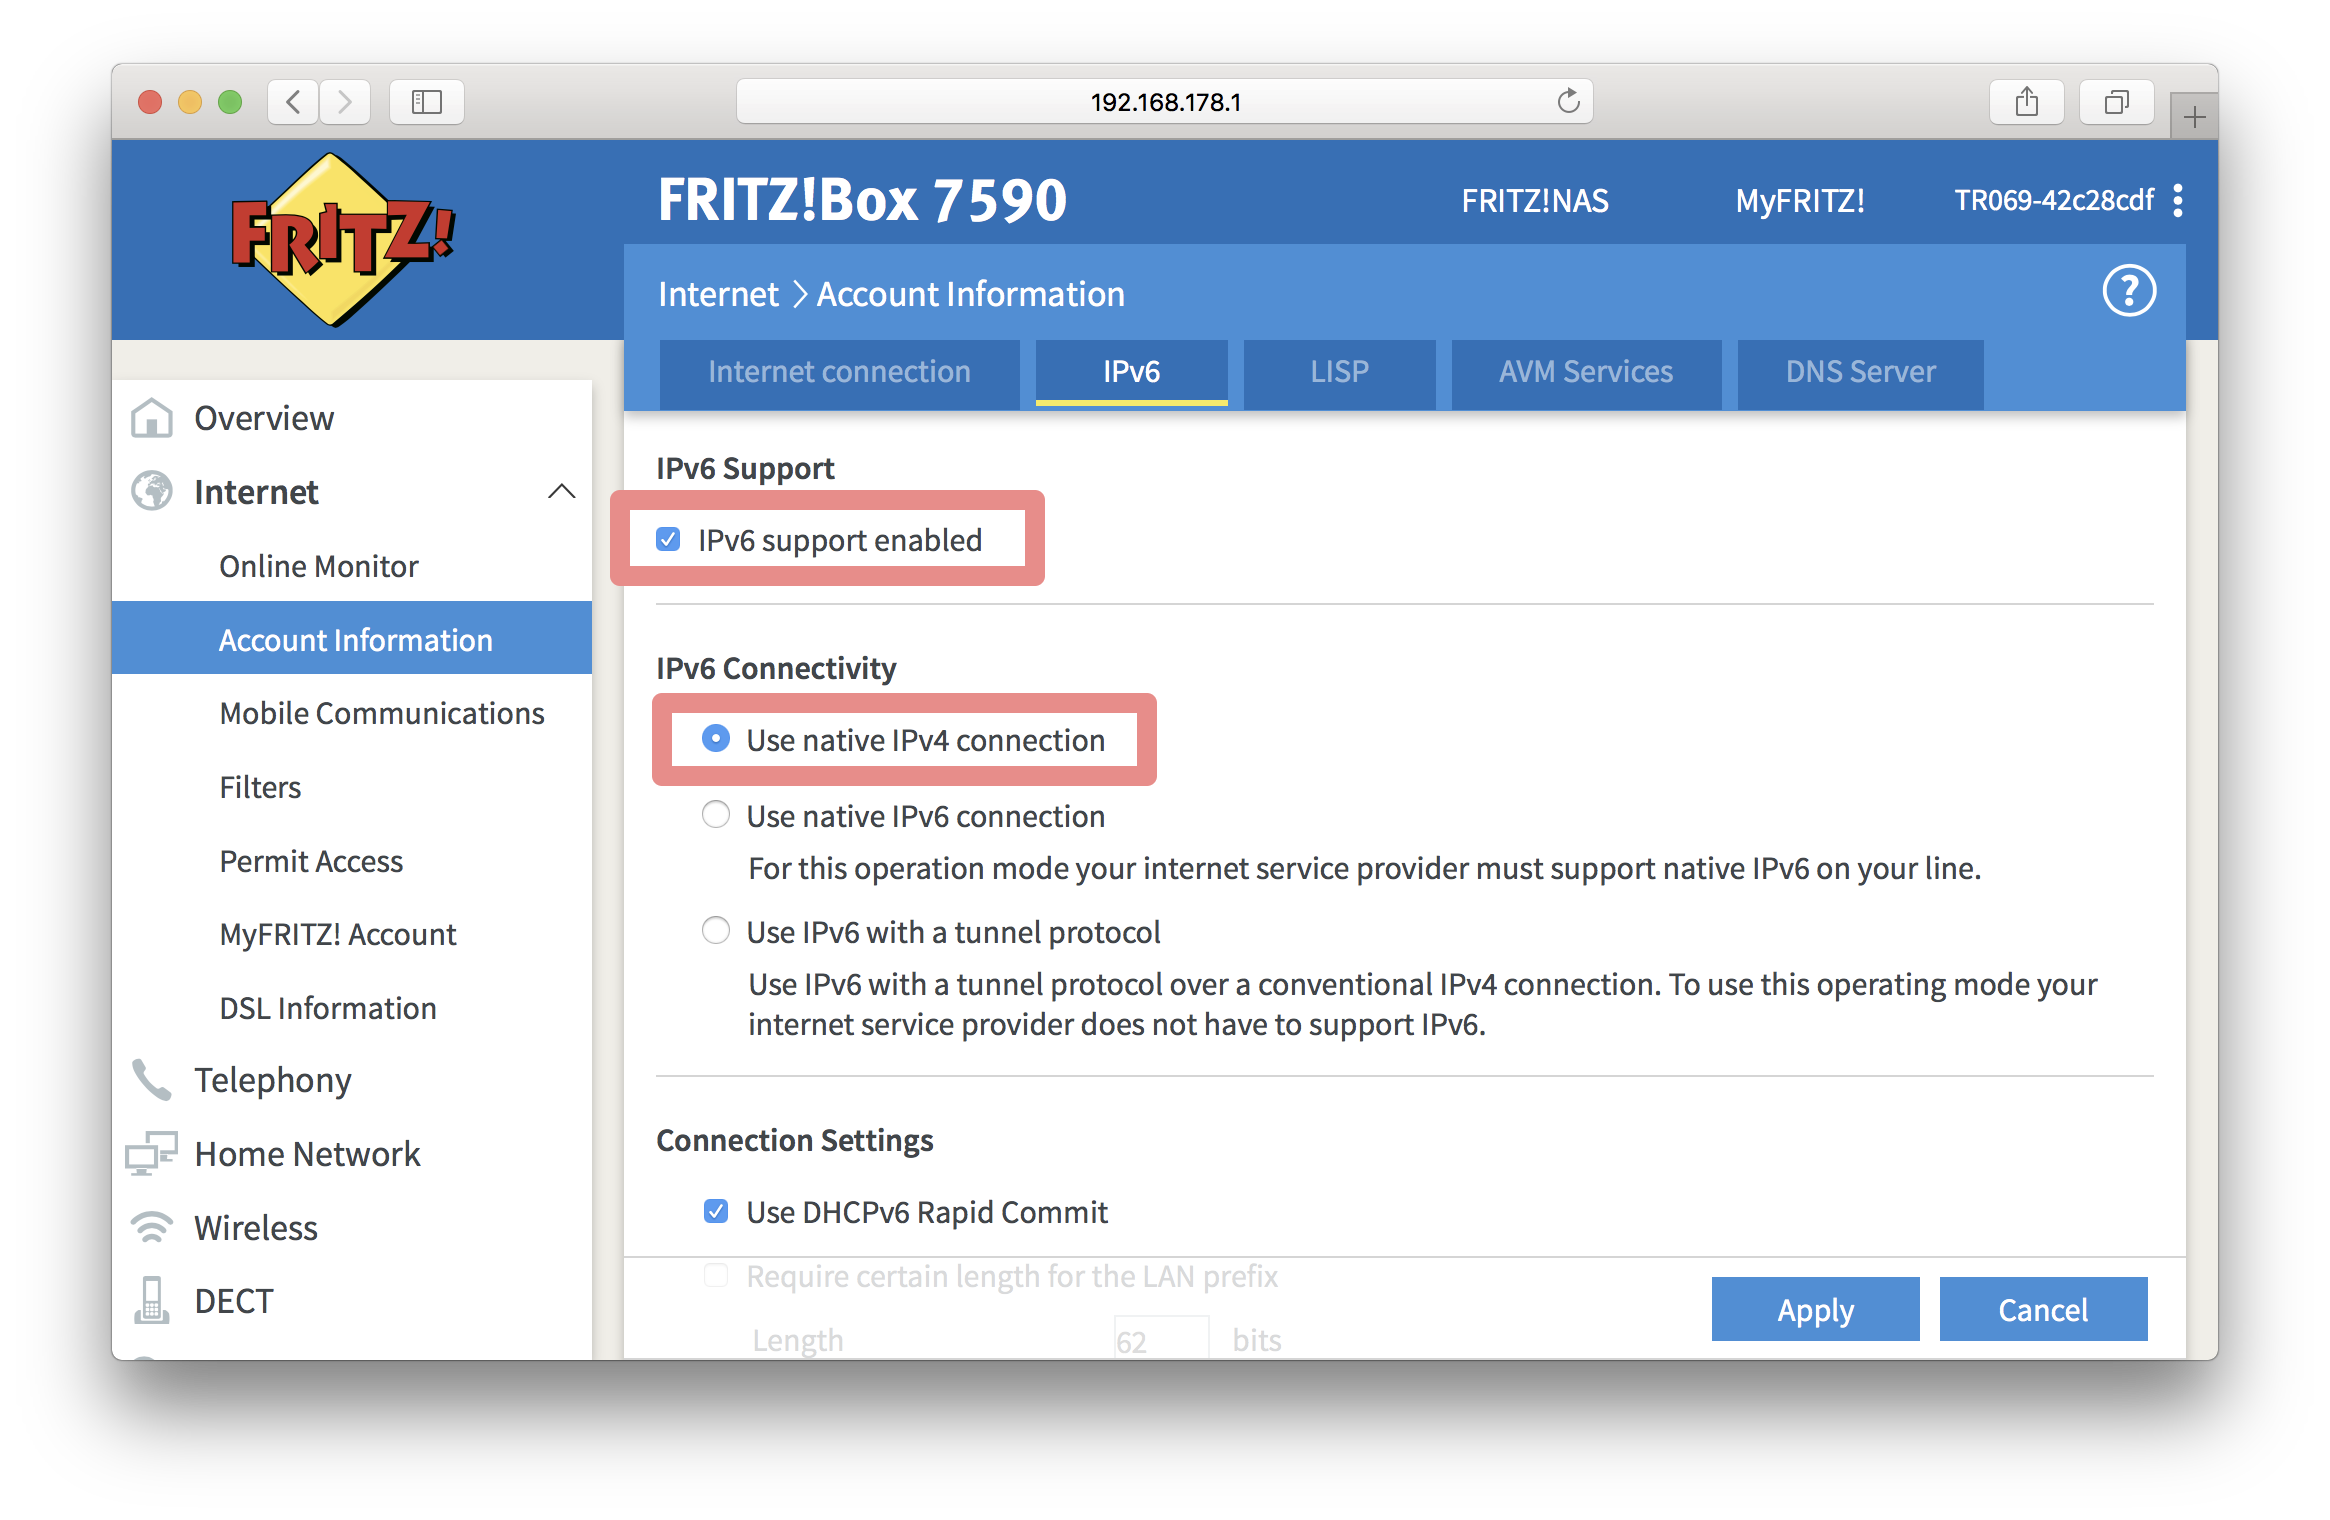Click the Apply button
Image resolution: width=2330 pixels, height=1520 pixels.
coord(1816,1309)
